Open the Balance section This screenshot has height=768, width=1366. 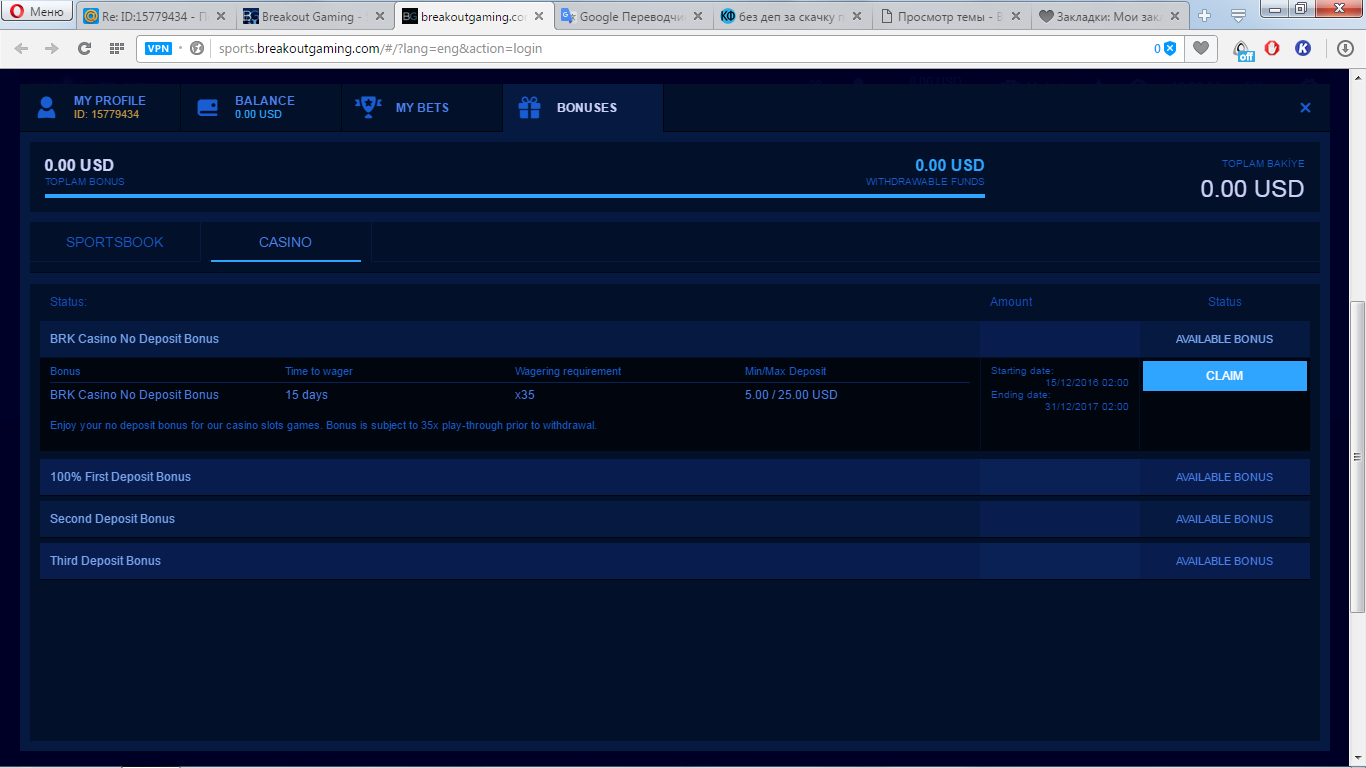coord(261,108)
